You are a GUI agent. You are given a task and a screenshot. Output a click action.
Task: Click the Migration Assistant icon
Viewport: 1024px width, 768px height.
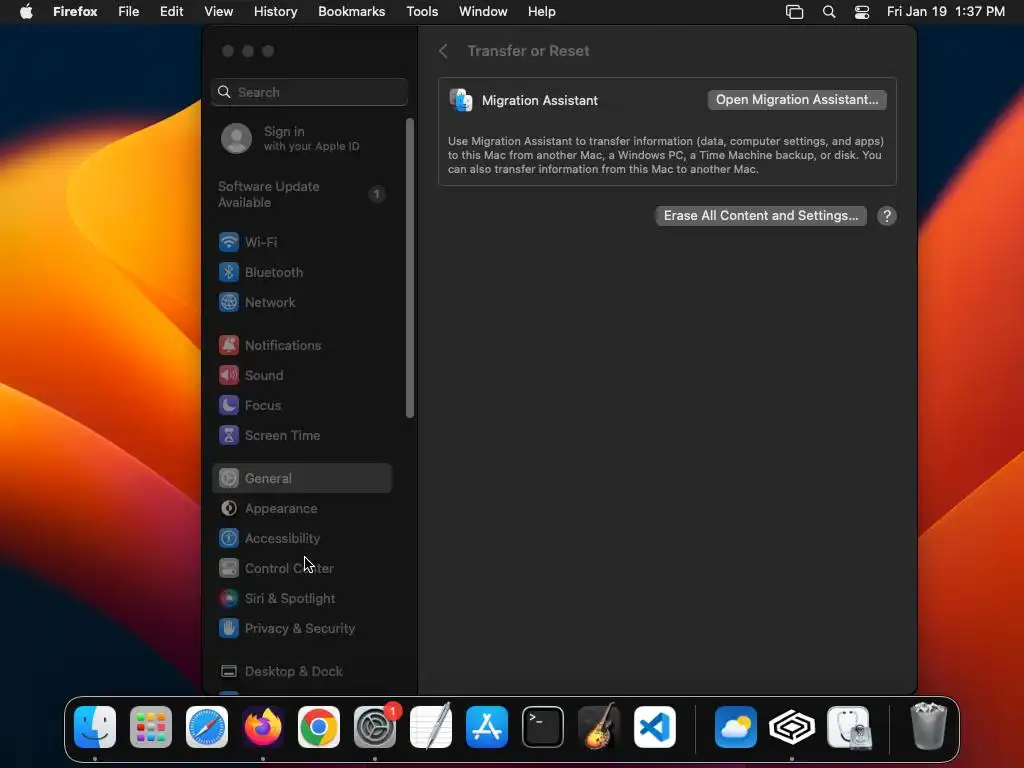(461, 101)
